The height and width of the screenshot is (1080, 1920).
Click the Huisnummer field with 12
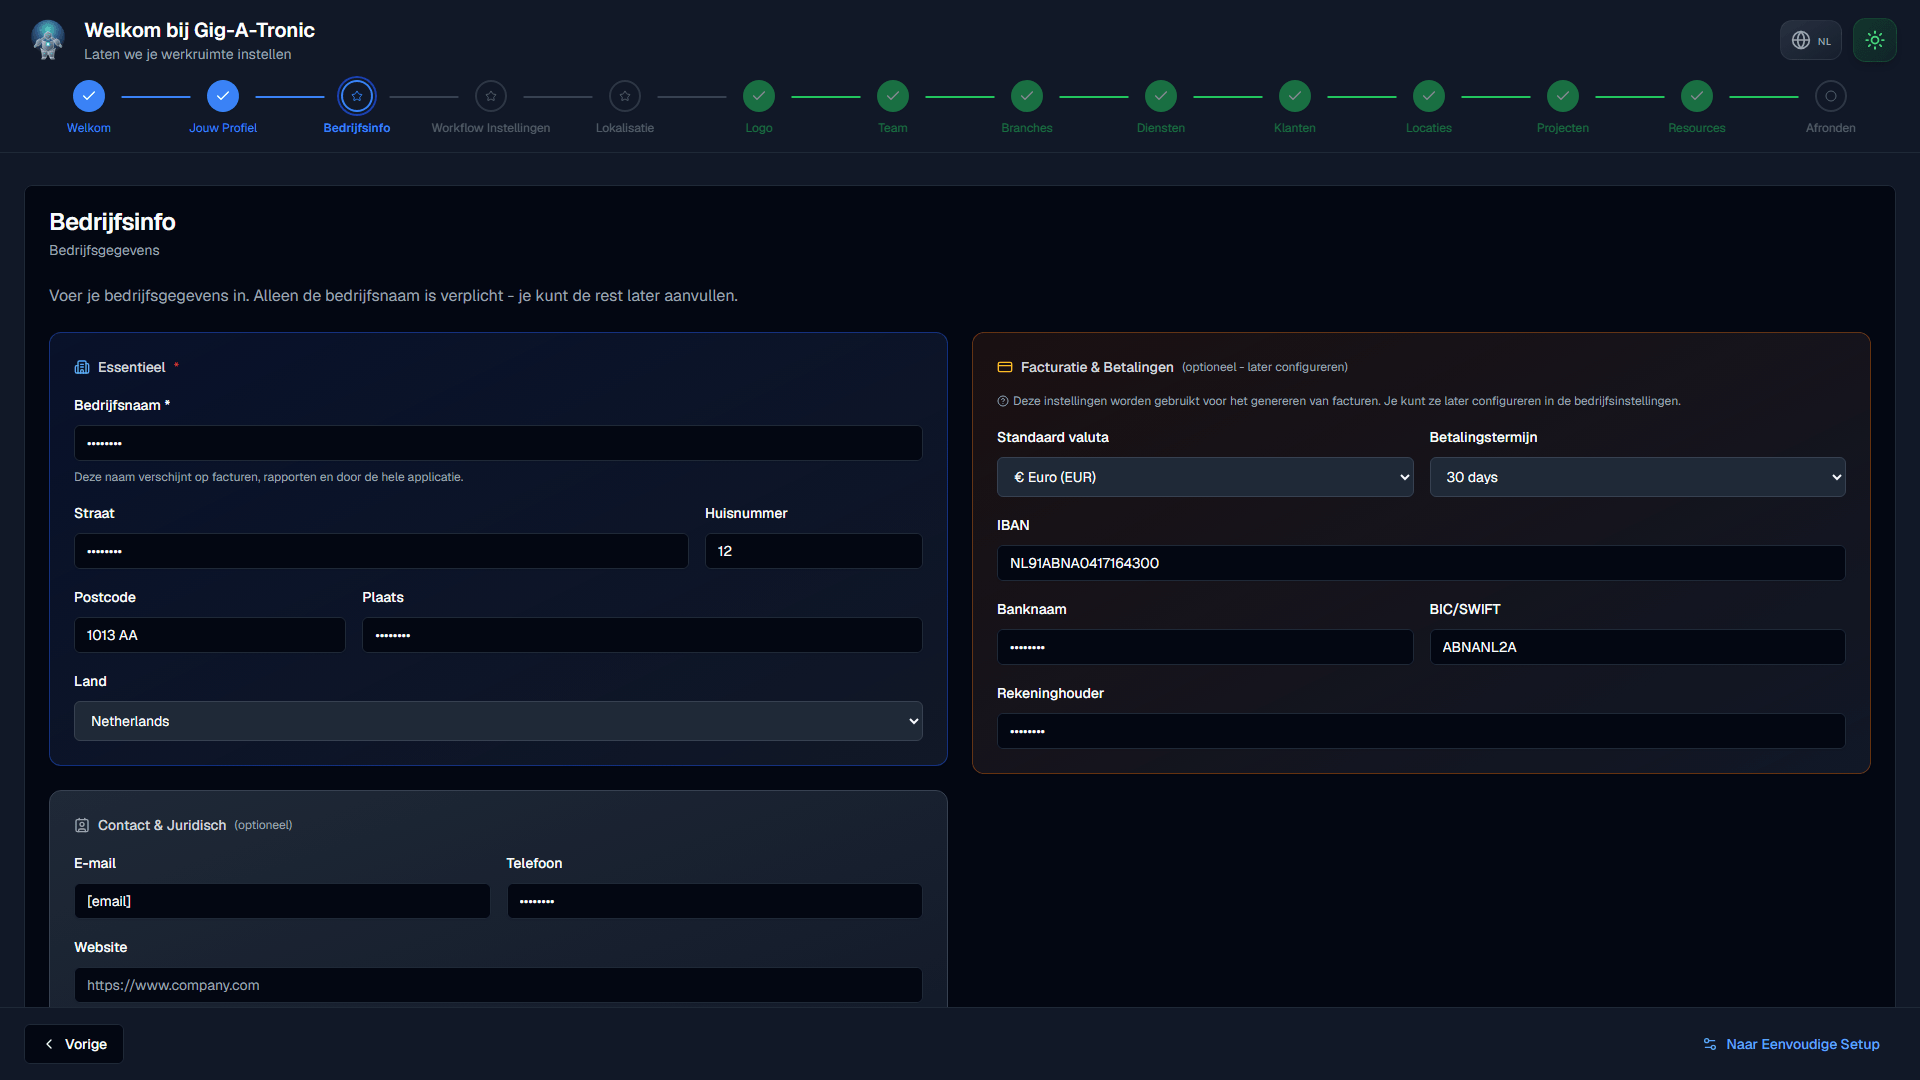click(814, 551)
